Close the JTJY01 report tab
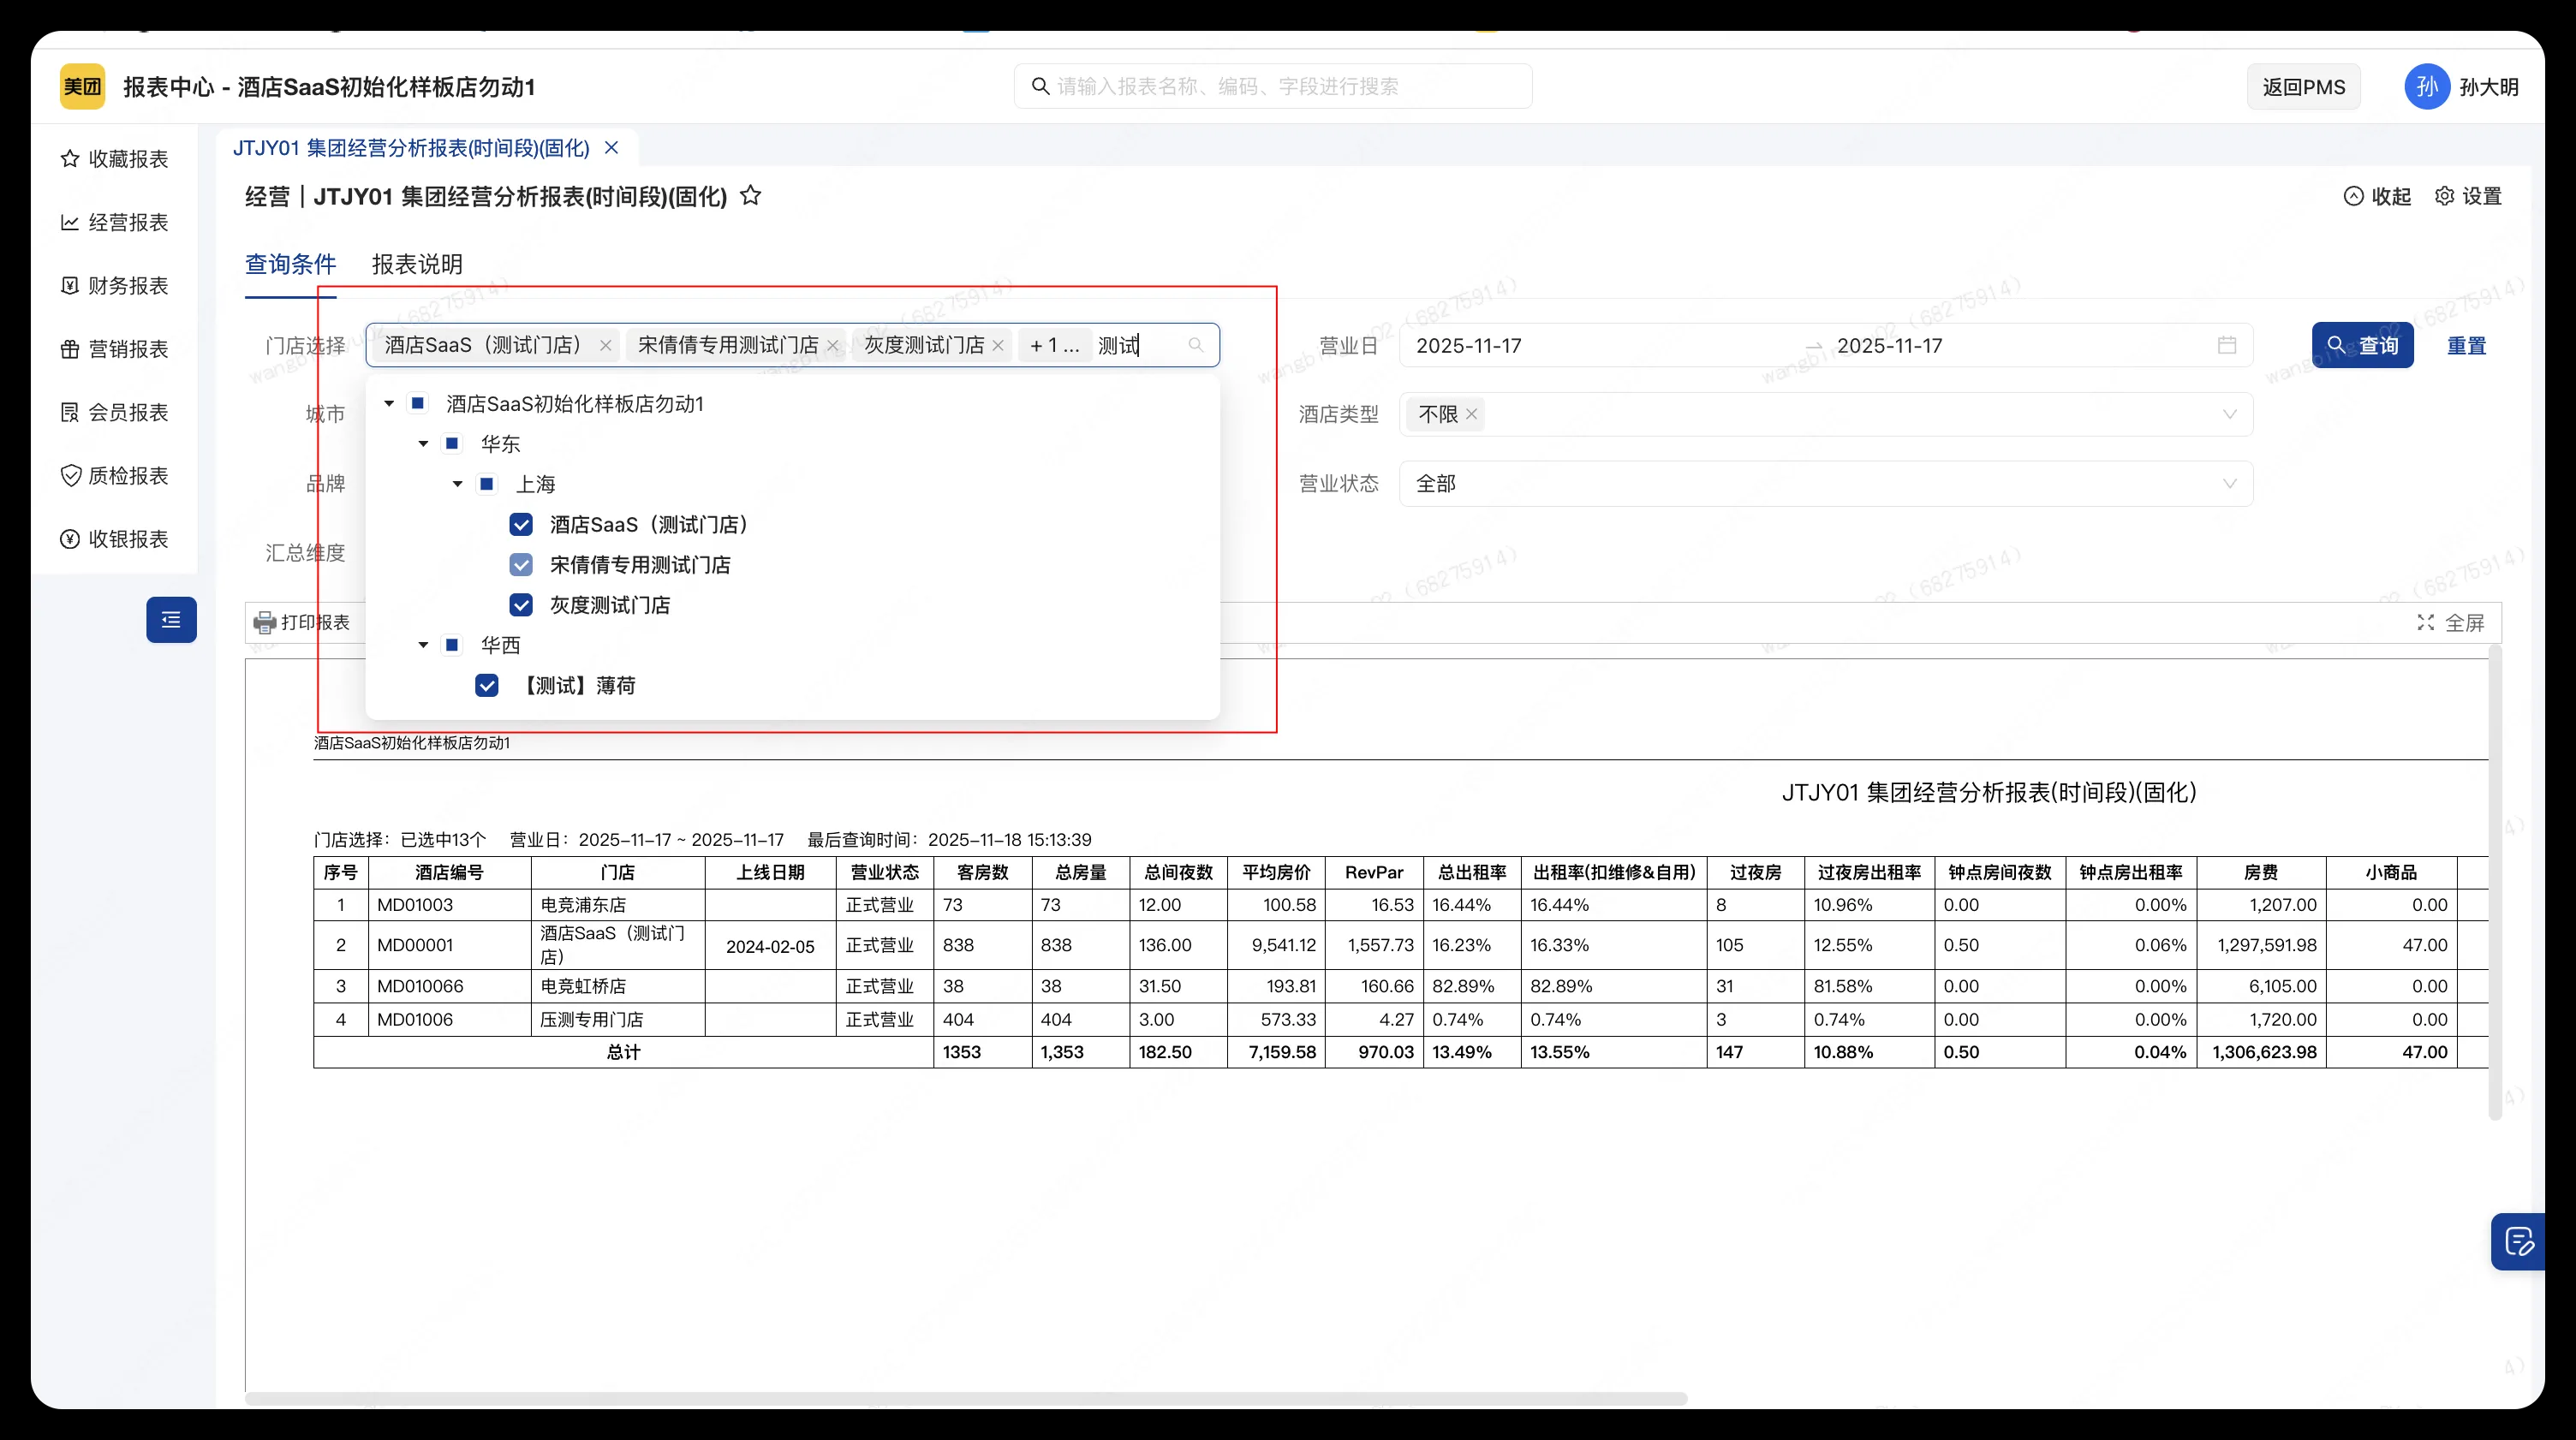The width and height of the screenshot is (2576, 1440). 612,147
